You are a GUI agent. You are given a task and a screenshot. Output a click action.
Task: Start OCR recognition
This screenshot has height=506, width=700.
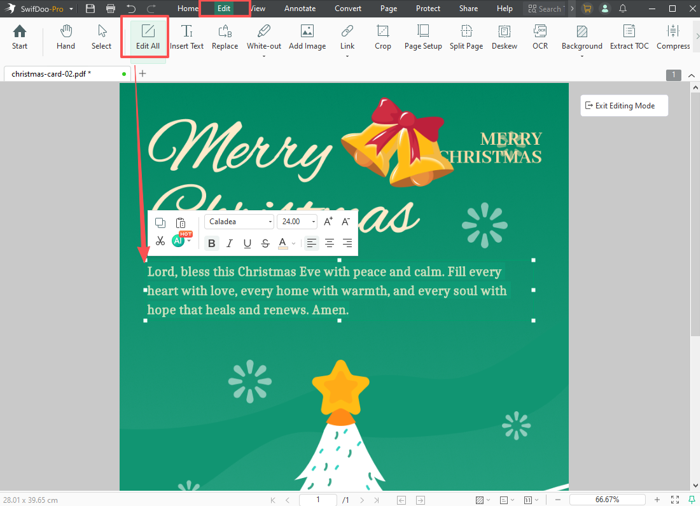click(x=540, y=37)
